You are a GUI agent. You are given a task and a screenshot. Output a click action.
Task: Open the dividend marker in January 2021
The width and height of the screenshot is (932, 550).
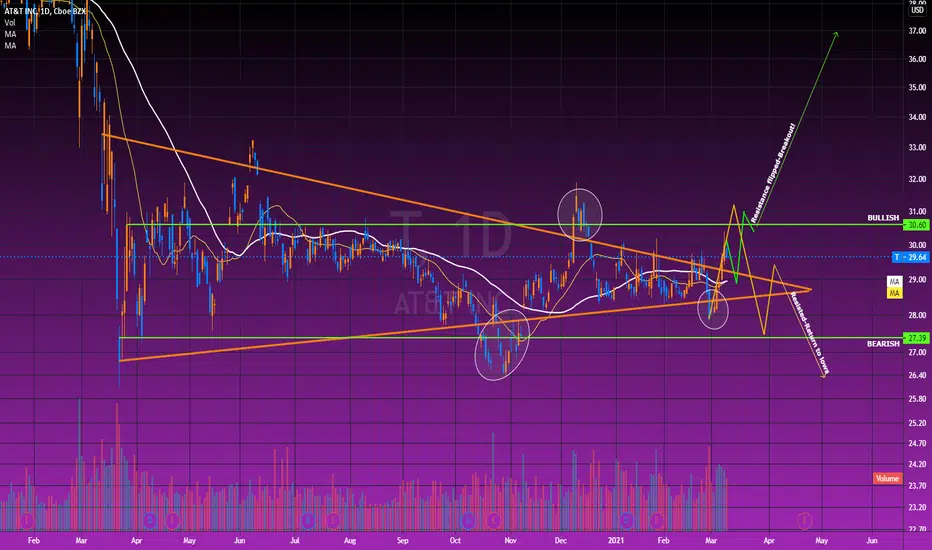(x=626, y=521)
